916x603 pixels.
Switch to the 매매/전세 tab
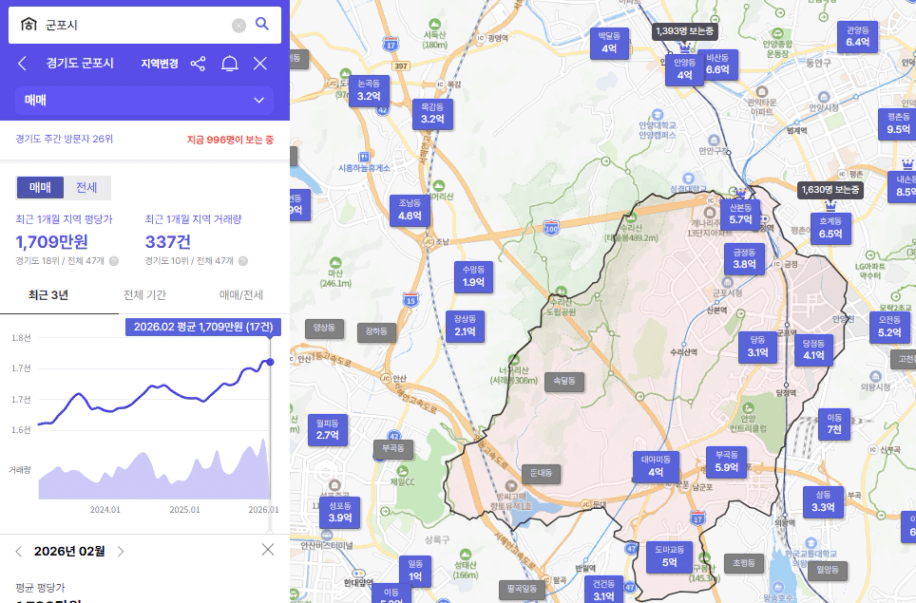241,295
